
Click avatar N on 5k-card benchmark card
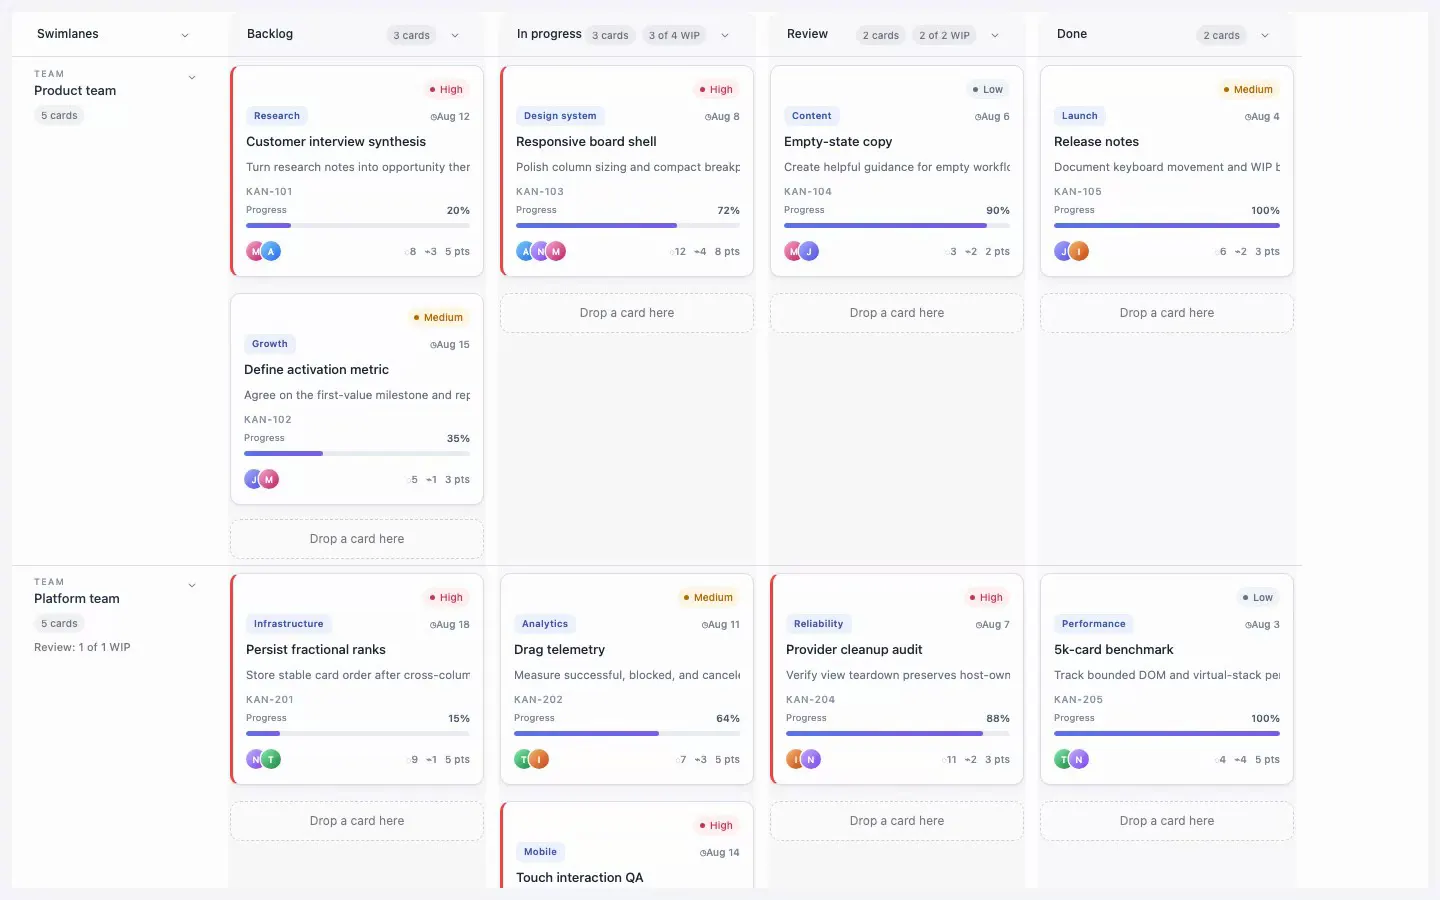(1079, 760)
